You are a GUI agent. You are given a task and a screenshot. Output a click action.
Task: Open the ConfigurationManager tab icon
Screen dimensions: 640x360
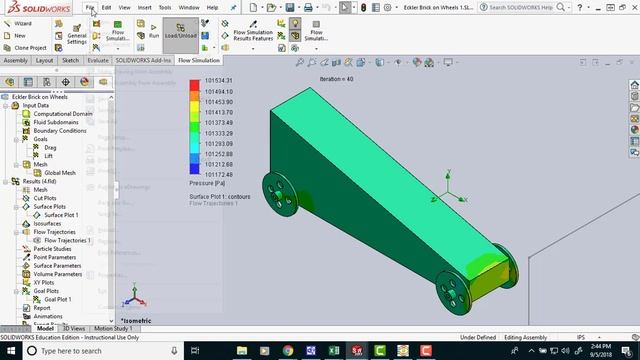tap(47, 82)
